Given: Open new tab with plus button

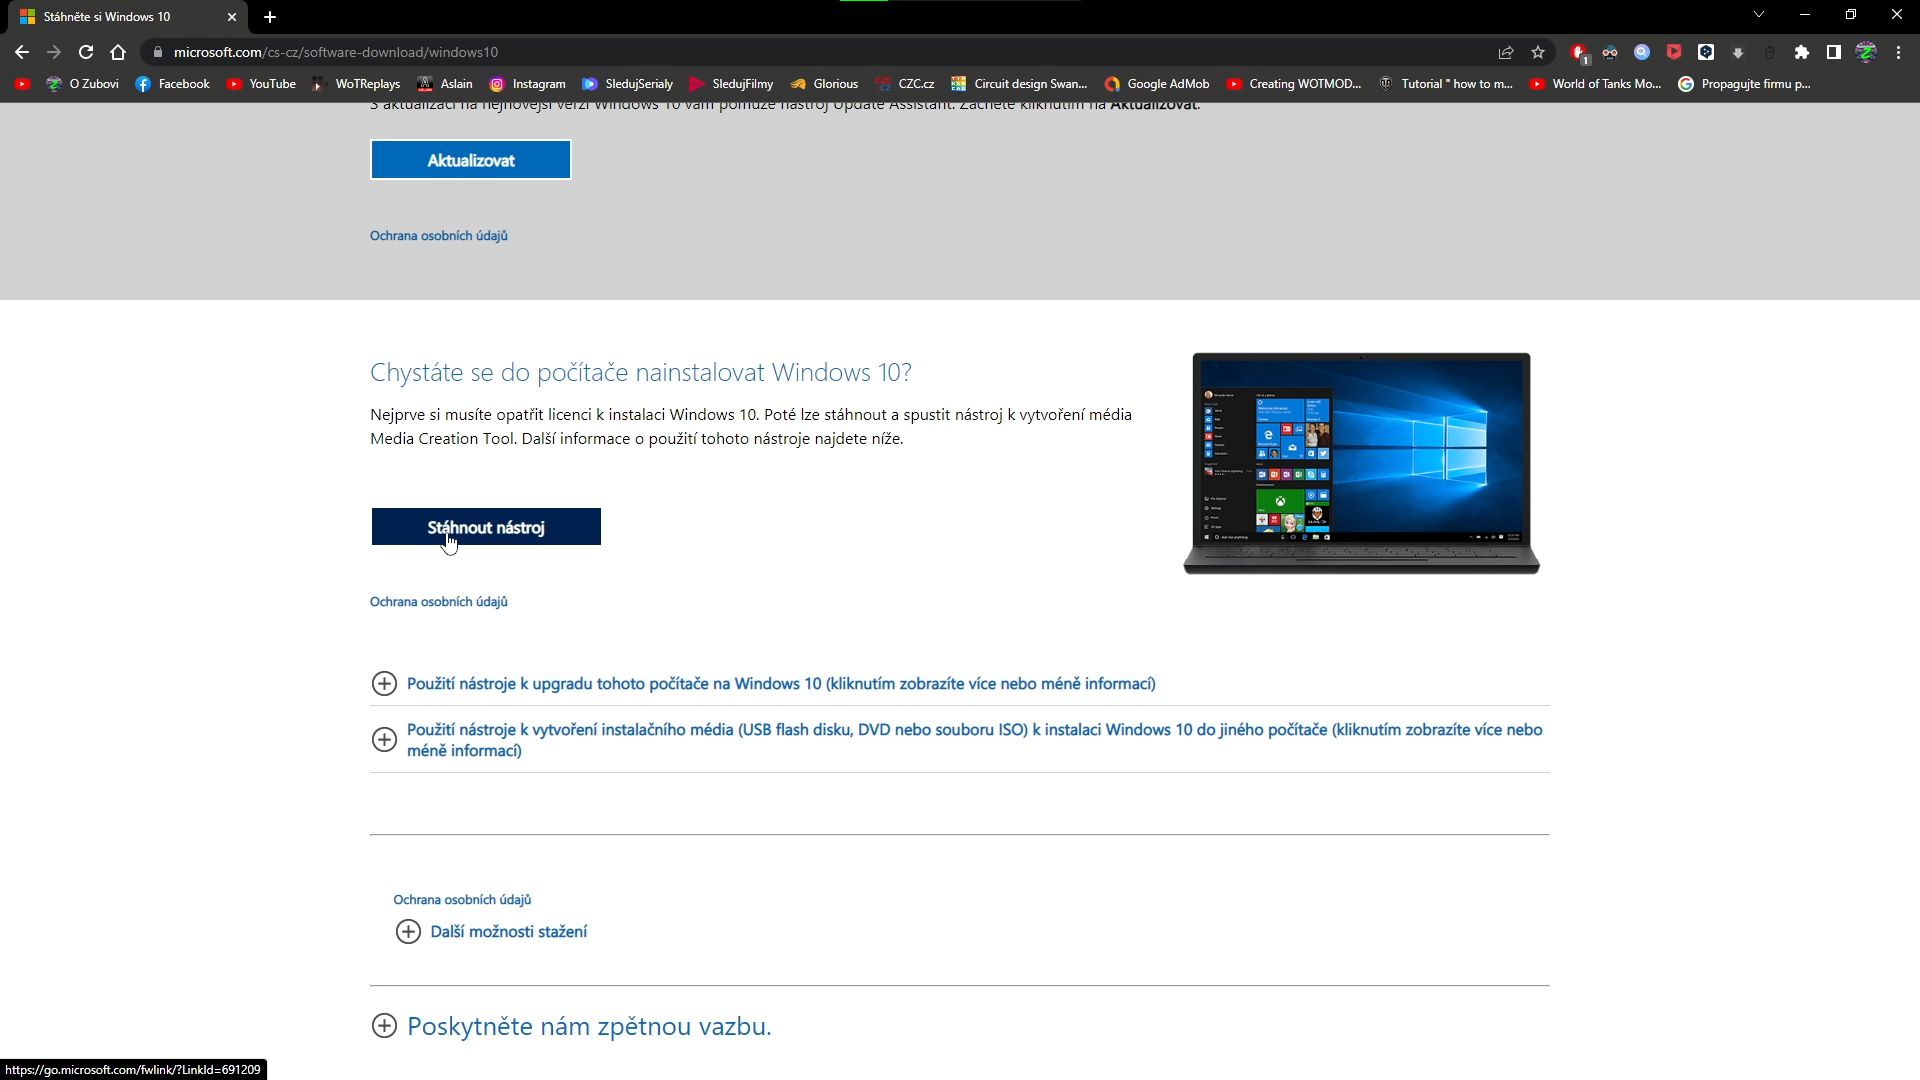Looking at the screenshot, I should point(270,17).
